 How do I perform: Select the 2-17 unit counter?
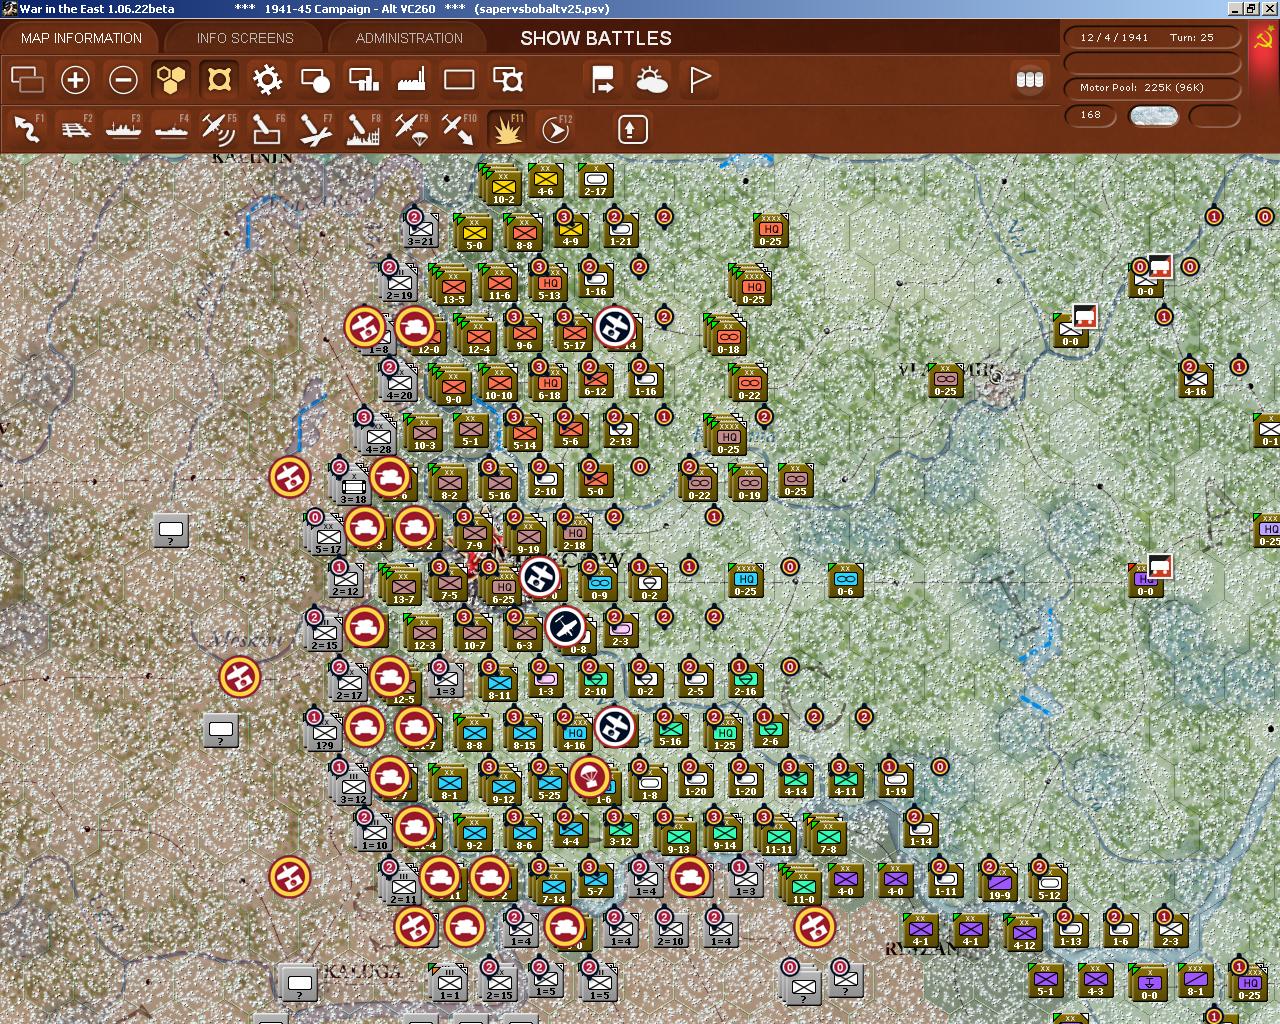tap(595, 180)
